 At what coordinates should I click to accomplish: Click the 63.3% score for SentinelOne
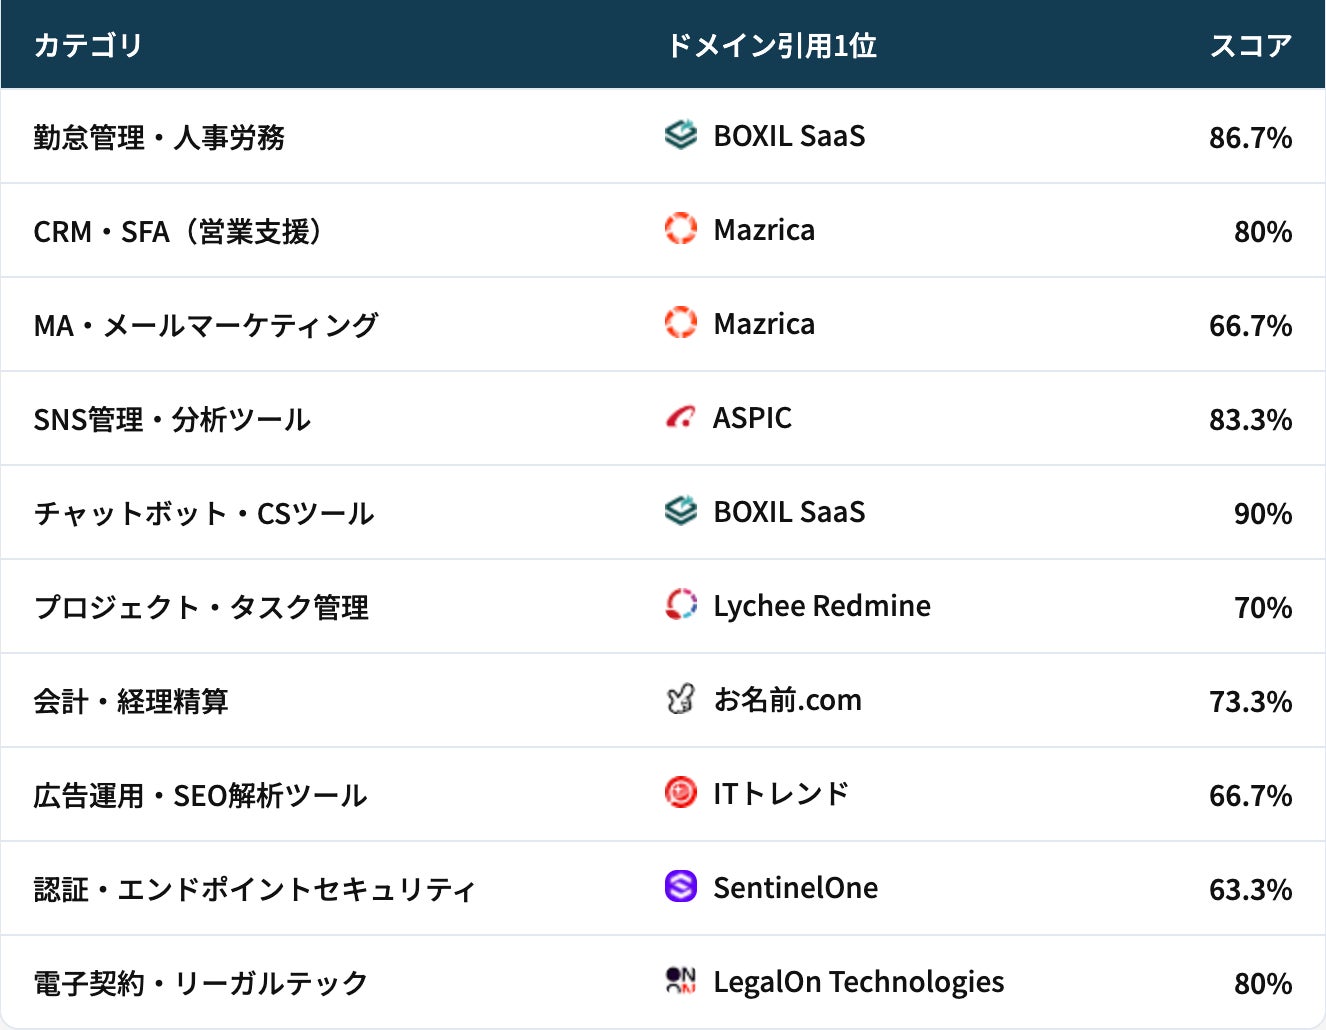click(x=1250, y=889)
